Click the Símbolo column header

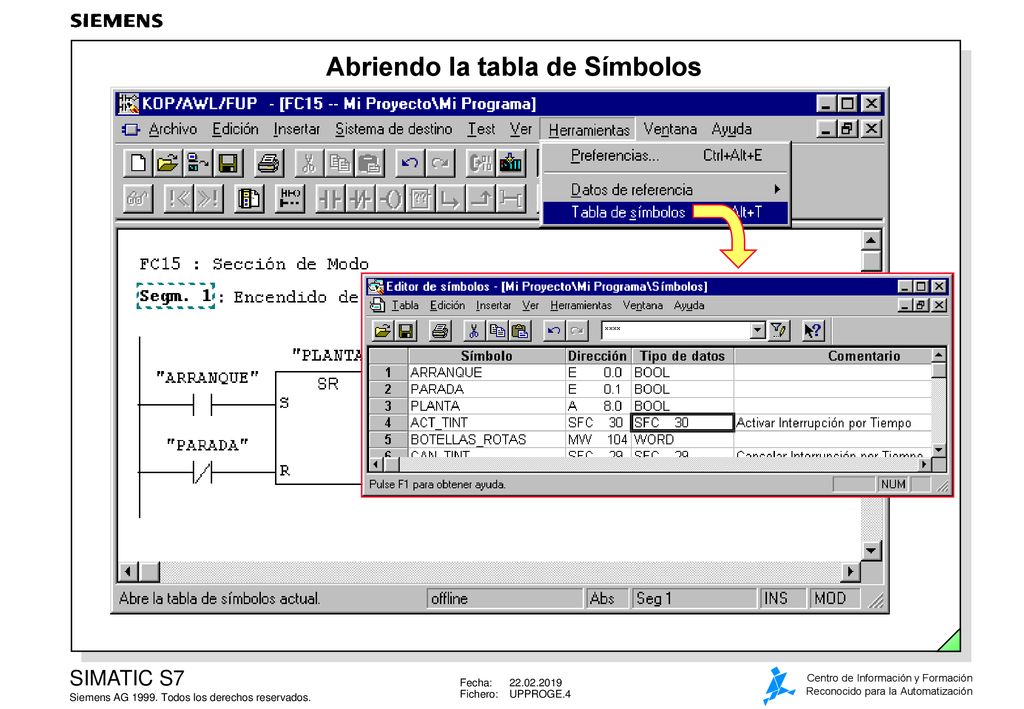point(487,356)
